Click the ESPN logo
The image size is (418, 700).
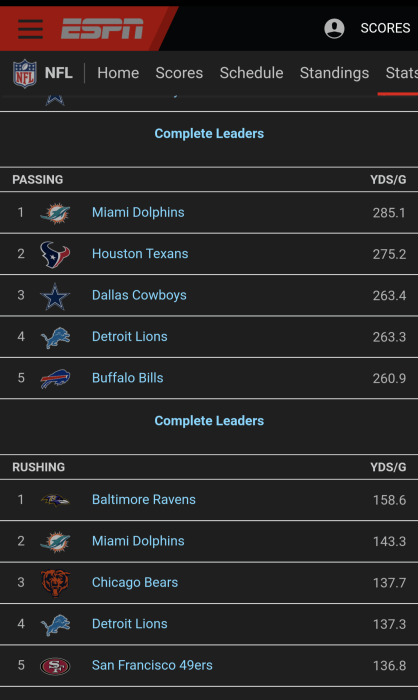[x=102, y=29]
